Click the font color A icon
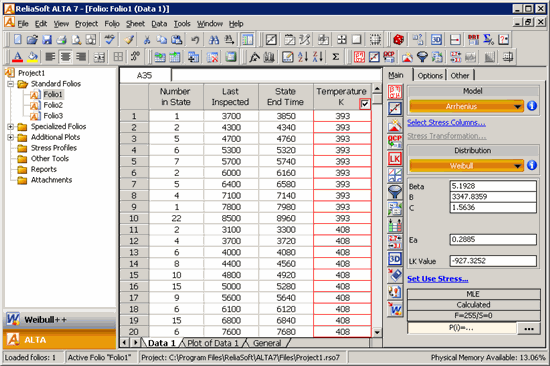The height and width of the screenshot is (366, 550). click(17, 56)
